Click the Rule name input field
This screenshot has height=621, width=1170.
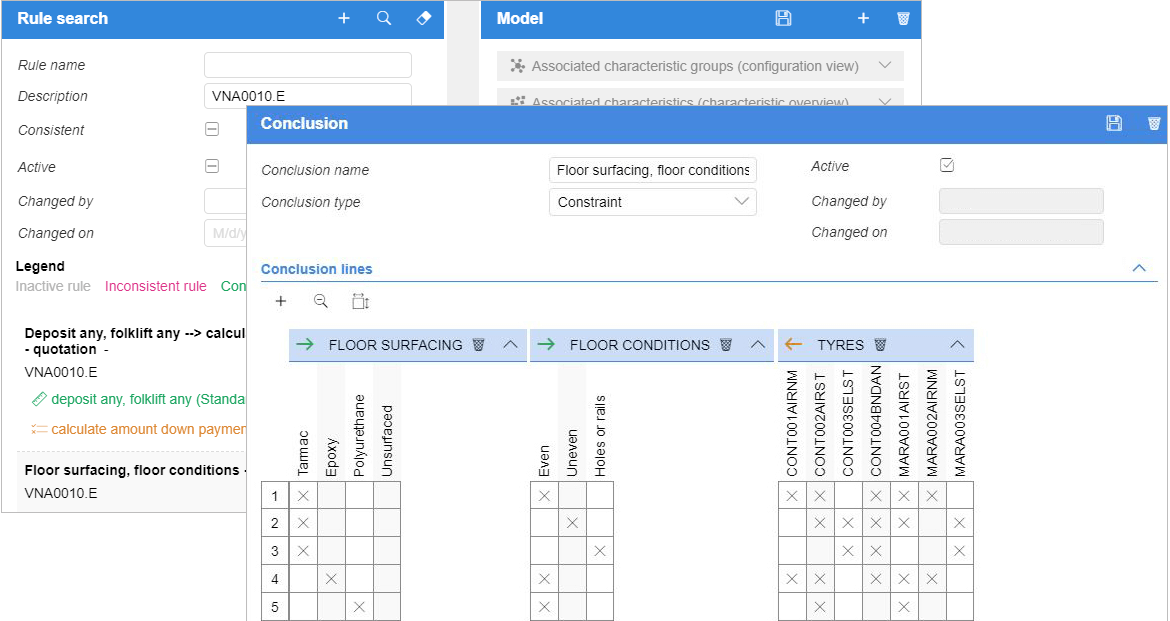[x=307, y=65]
